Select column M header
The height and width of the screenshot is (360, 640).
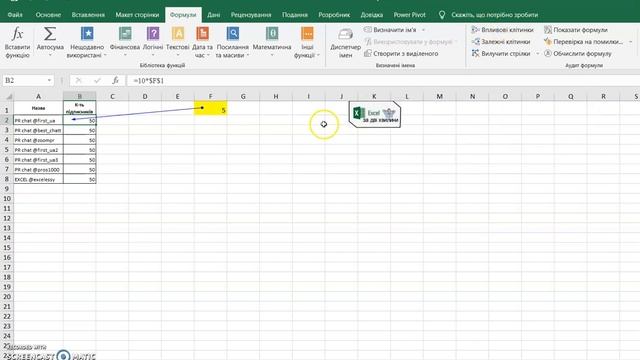[x=440, y=96]
